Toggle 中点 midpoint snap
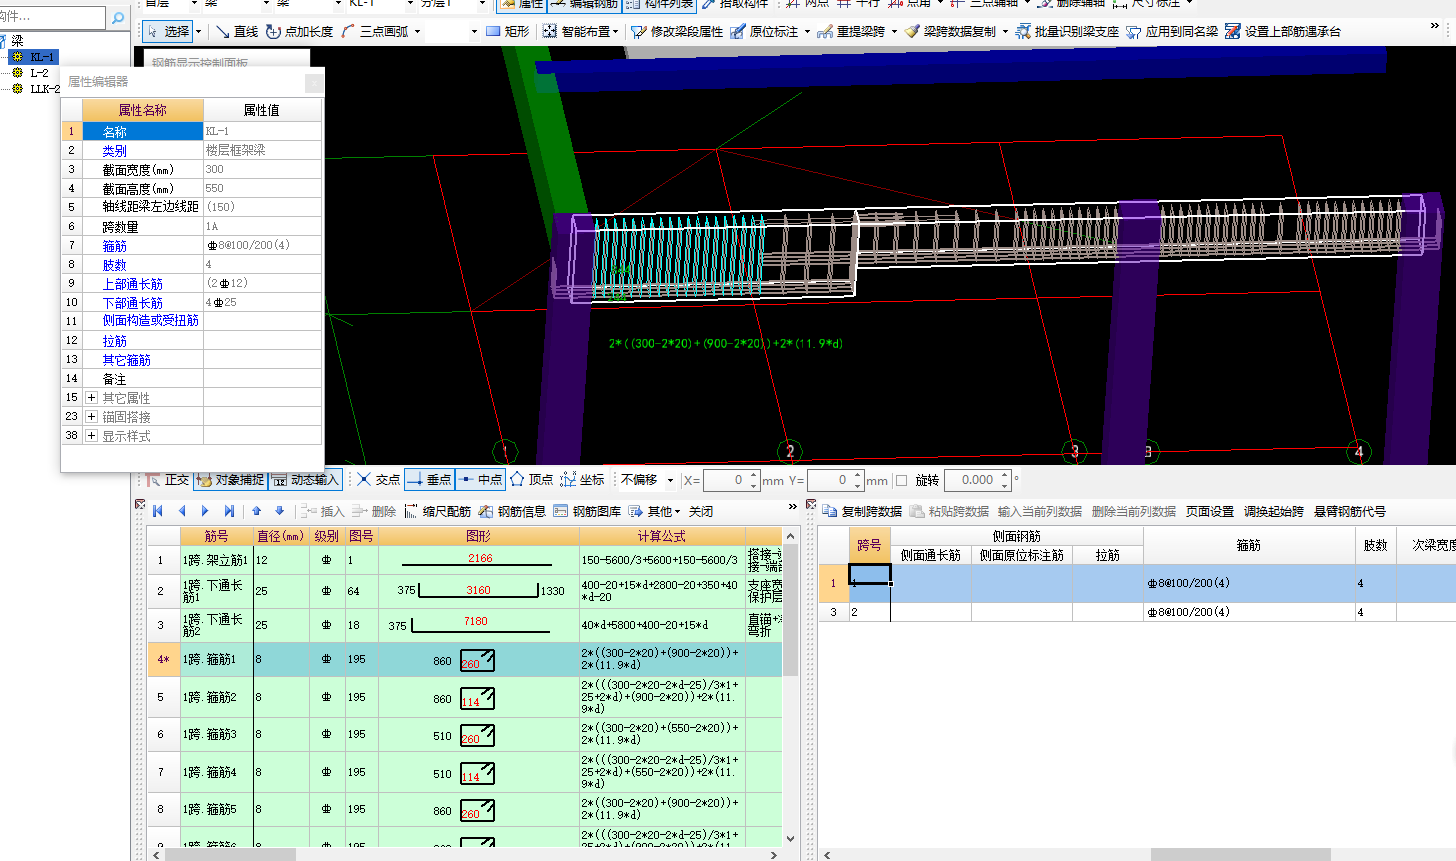Image resolution: width=1456 pixels, height=861 pixels. point(480,480)
